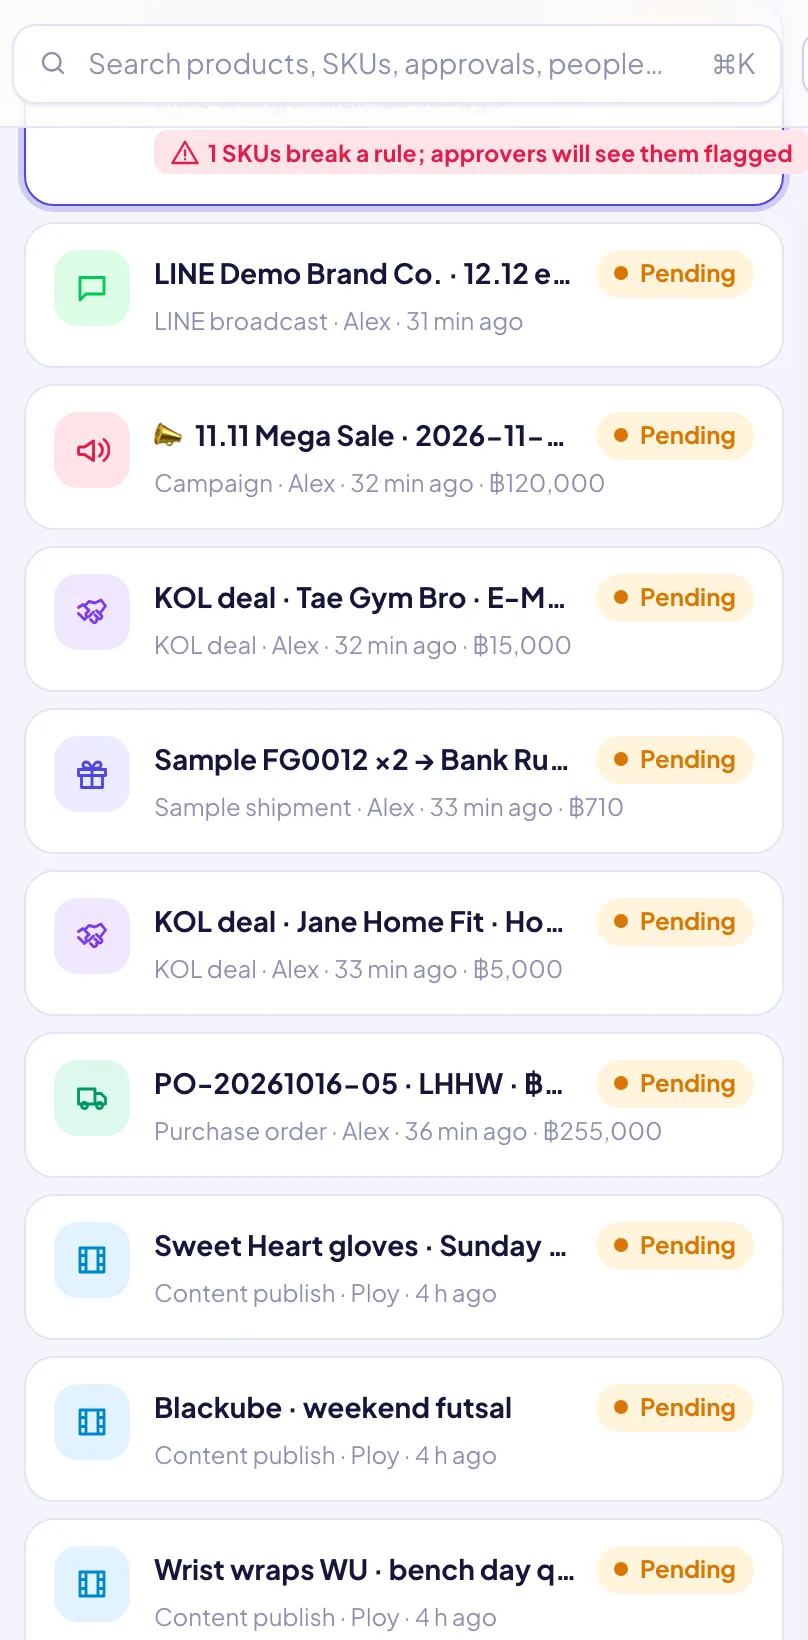
Task: Click the film icon for Sweet Heart gloves
Action: 92,1261
